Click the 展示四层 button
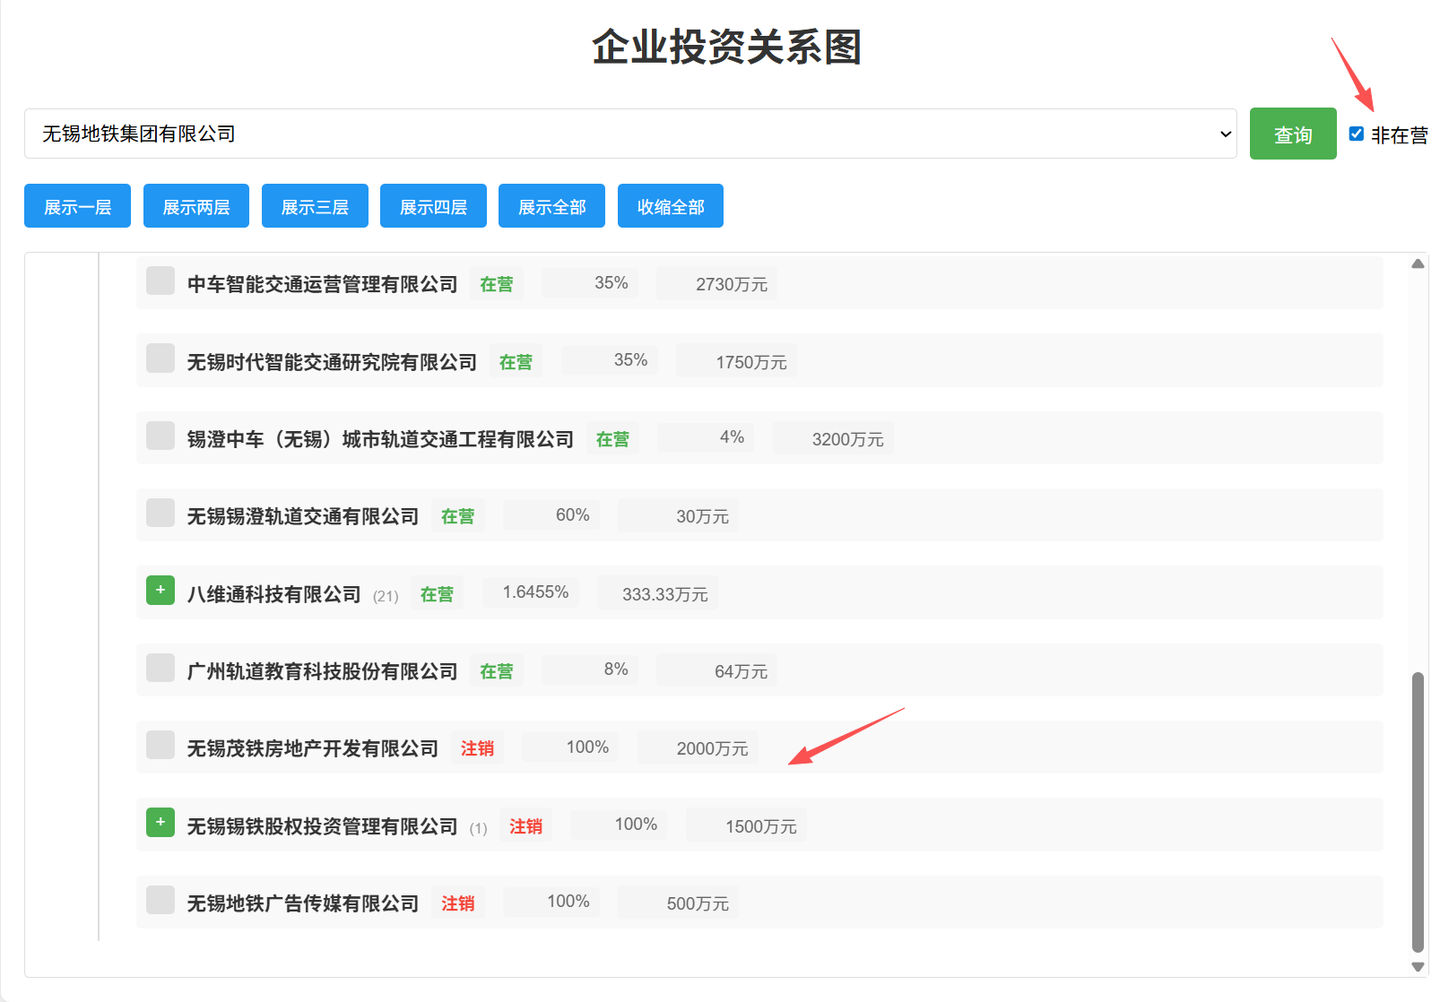This screenshot has height=1002, width=1440. pyautogui.click(x=433, y=206)
